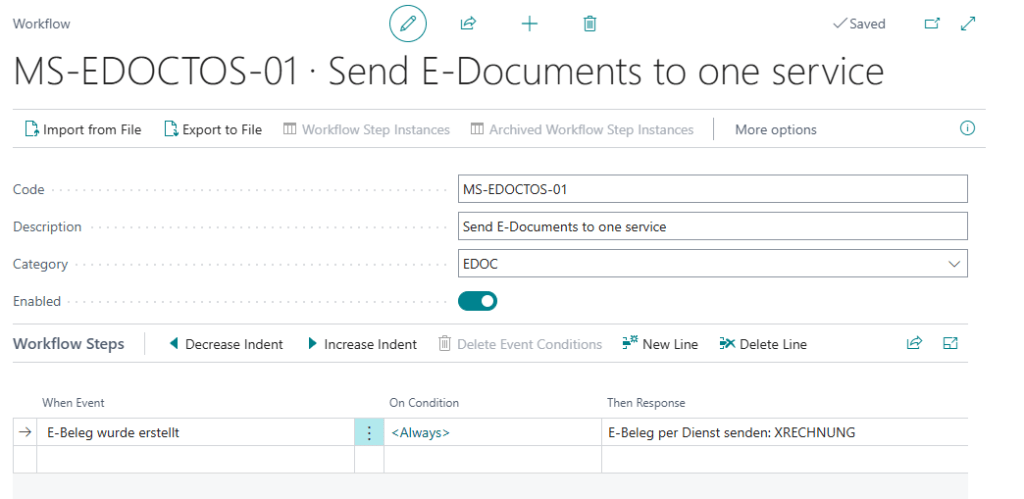This screenshot has height=499, width=1024.
Task: Share the Workflow Steps section
Action: pyautogui.click(x=913, y=344)
